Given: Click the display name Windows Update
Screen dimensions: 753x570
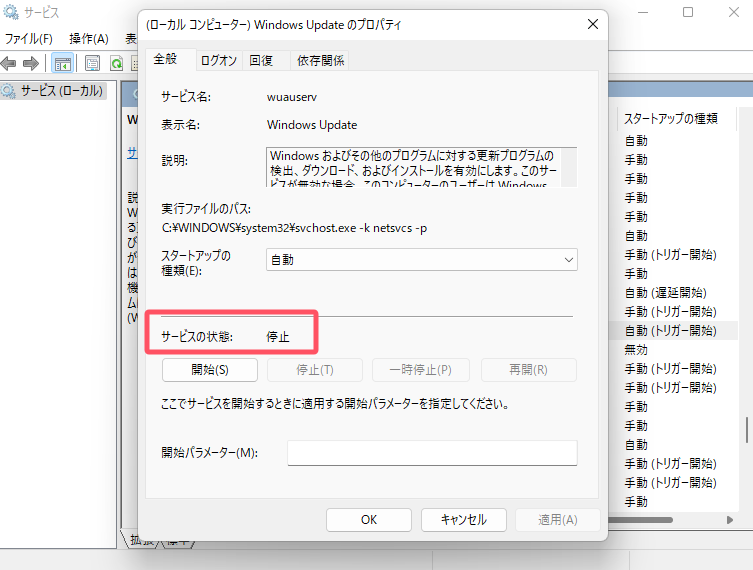Looking at the screenshot, I should 312,125.
